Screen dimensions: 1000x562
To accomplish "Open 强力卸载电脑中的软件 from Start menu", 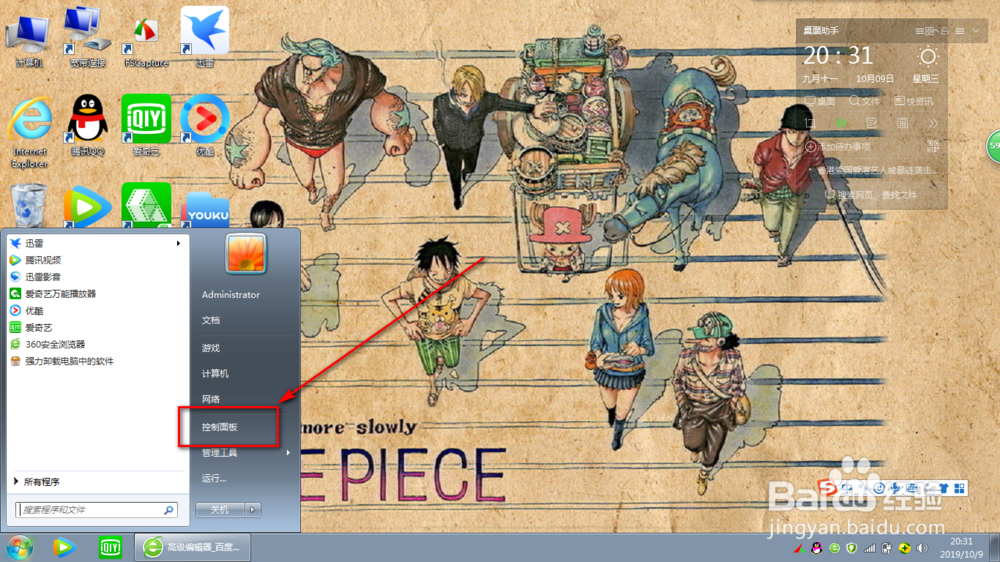I will click(97, 361).
